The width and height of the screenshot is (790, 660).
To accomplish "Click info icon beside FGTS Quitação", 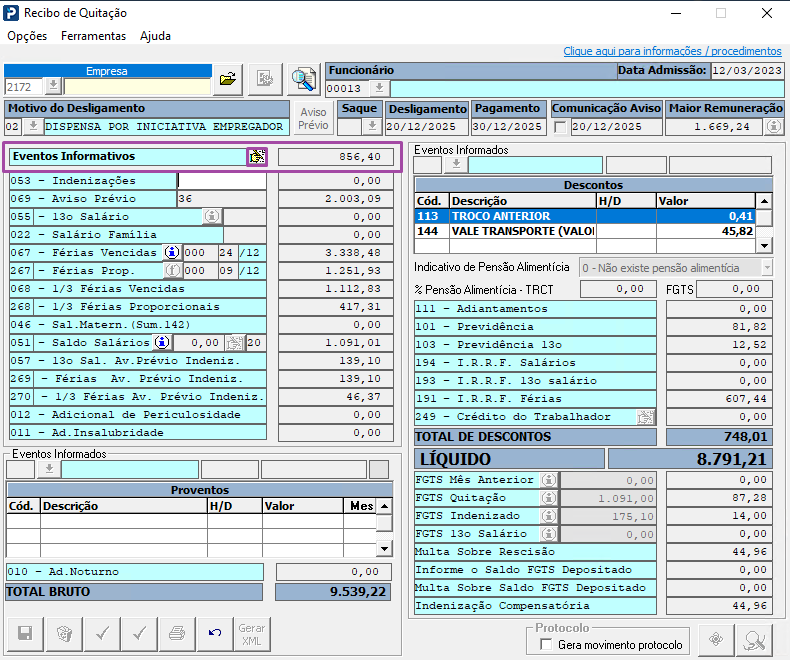I will [549, 498].
